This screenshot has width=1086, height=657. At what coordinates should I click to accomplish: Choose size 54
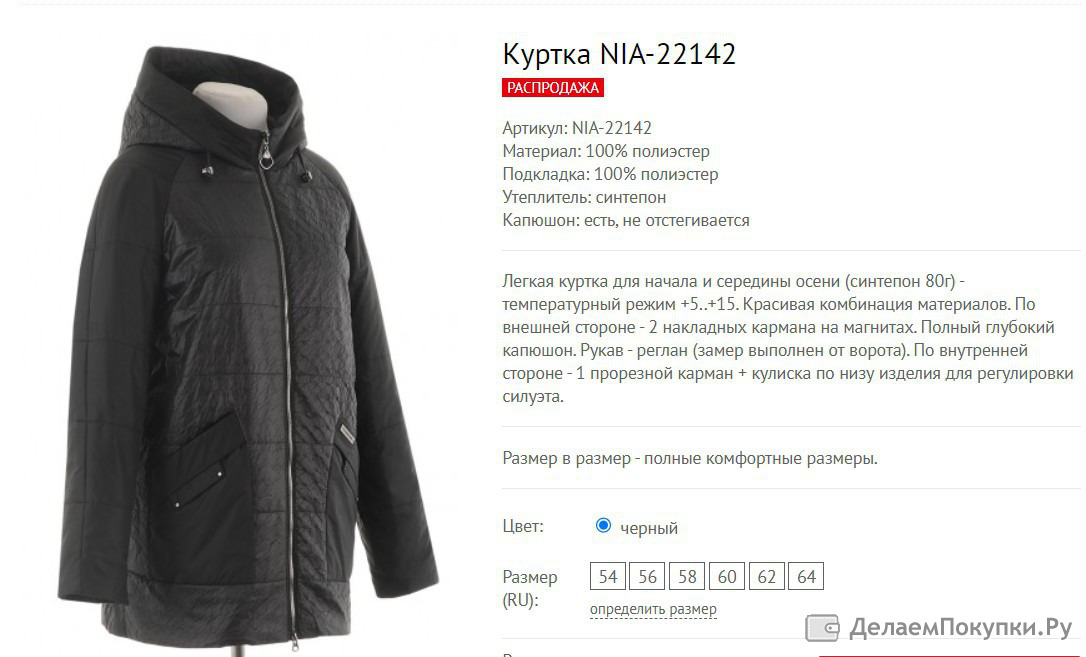608,576
